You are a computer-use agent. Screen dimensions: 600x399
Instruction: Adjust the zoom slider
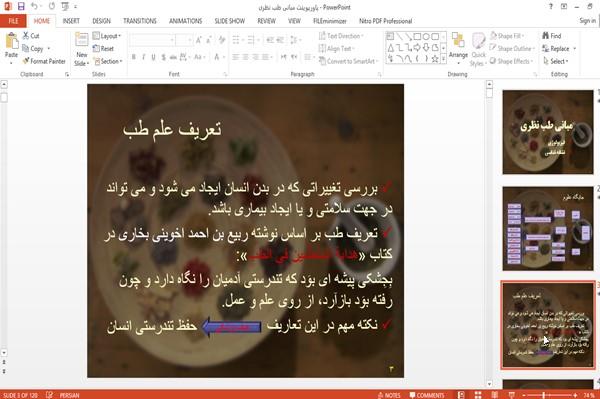pos(544,395)
